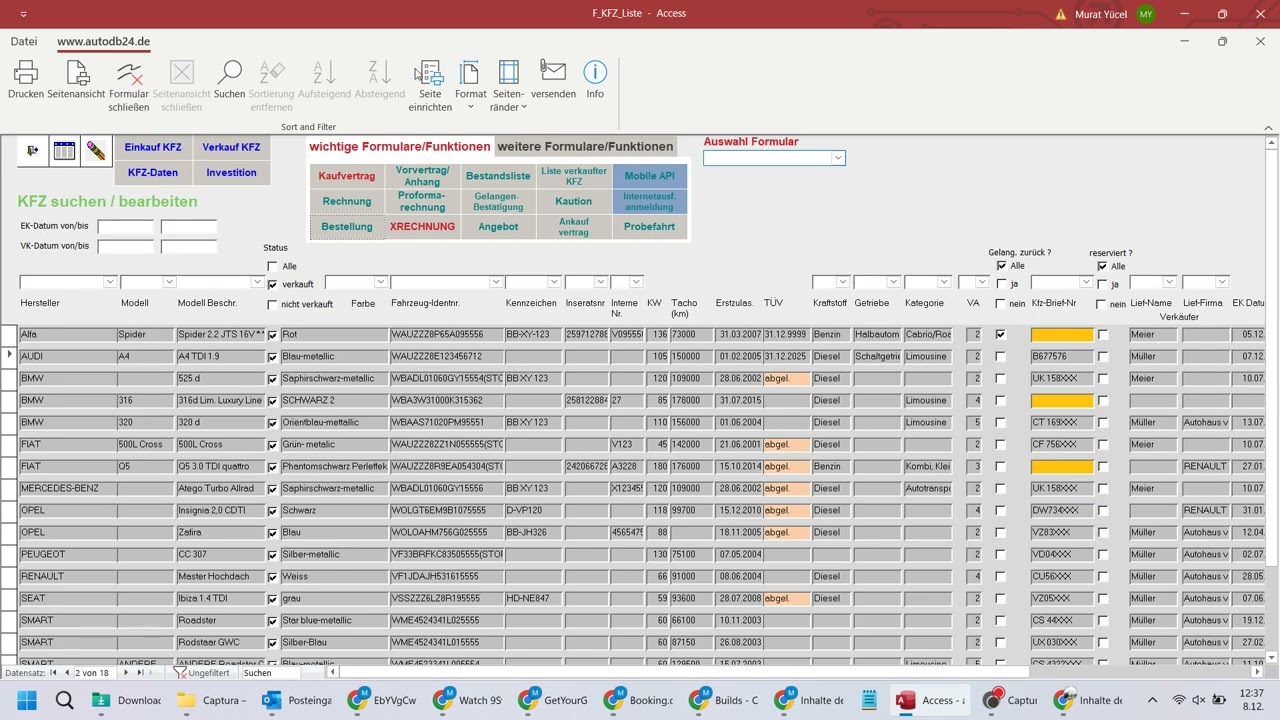The height and width of the screenshot is (720, 1280).
Task: Click the versenden envelope icon
Action: coord(553,79)
